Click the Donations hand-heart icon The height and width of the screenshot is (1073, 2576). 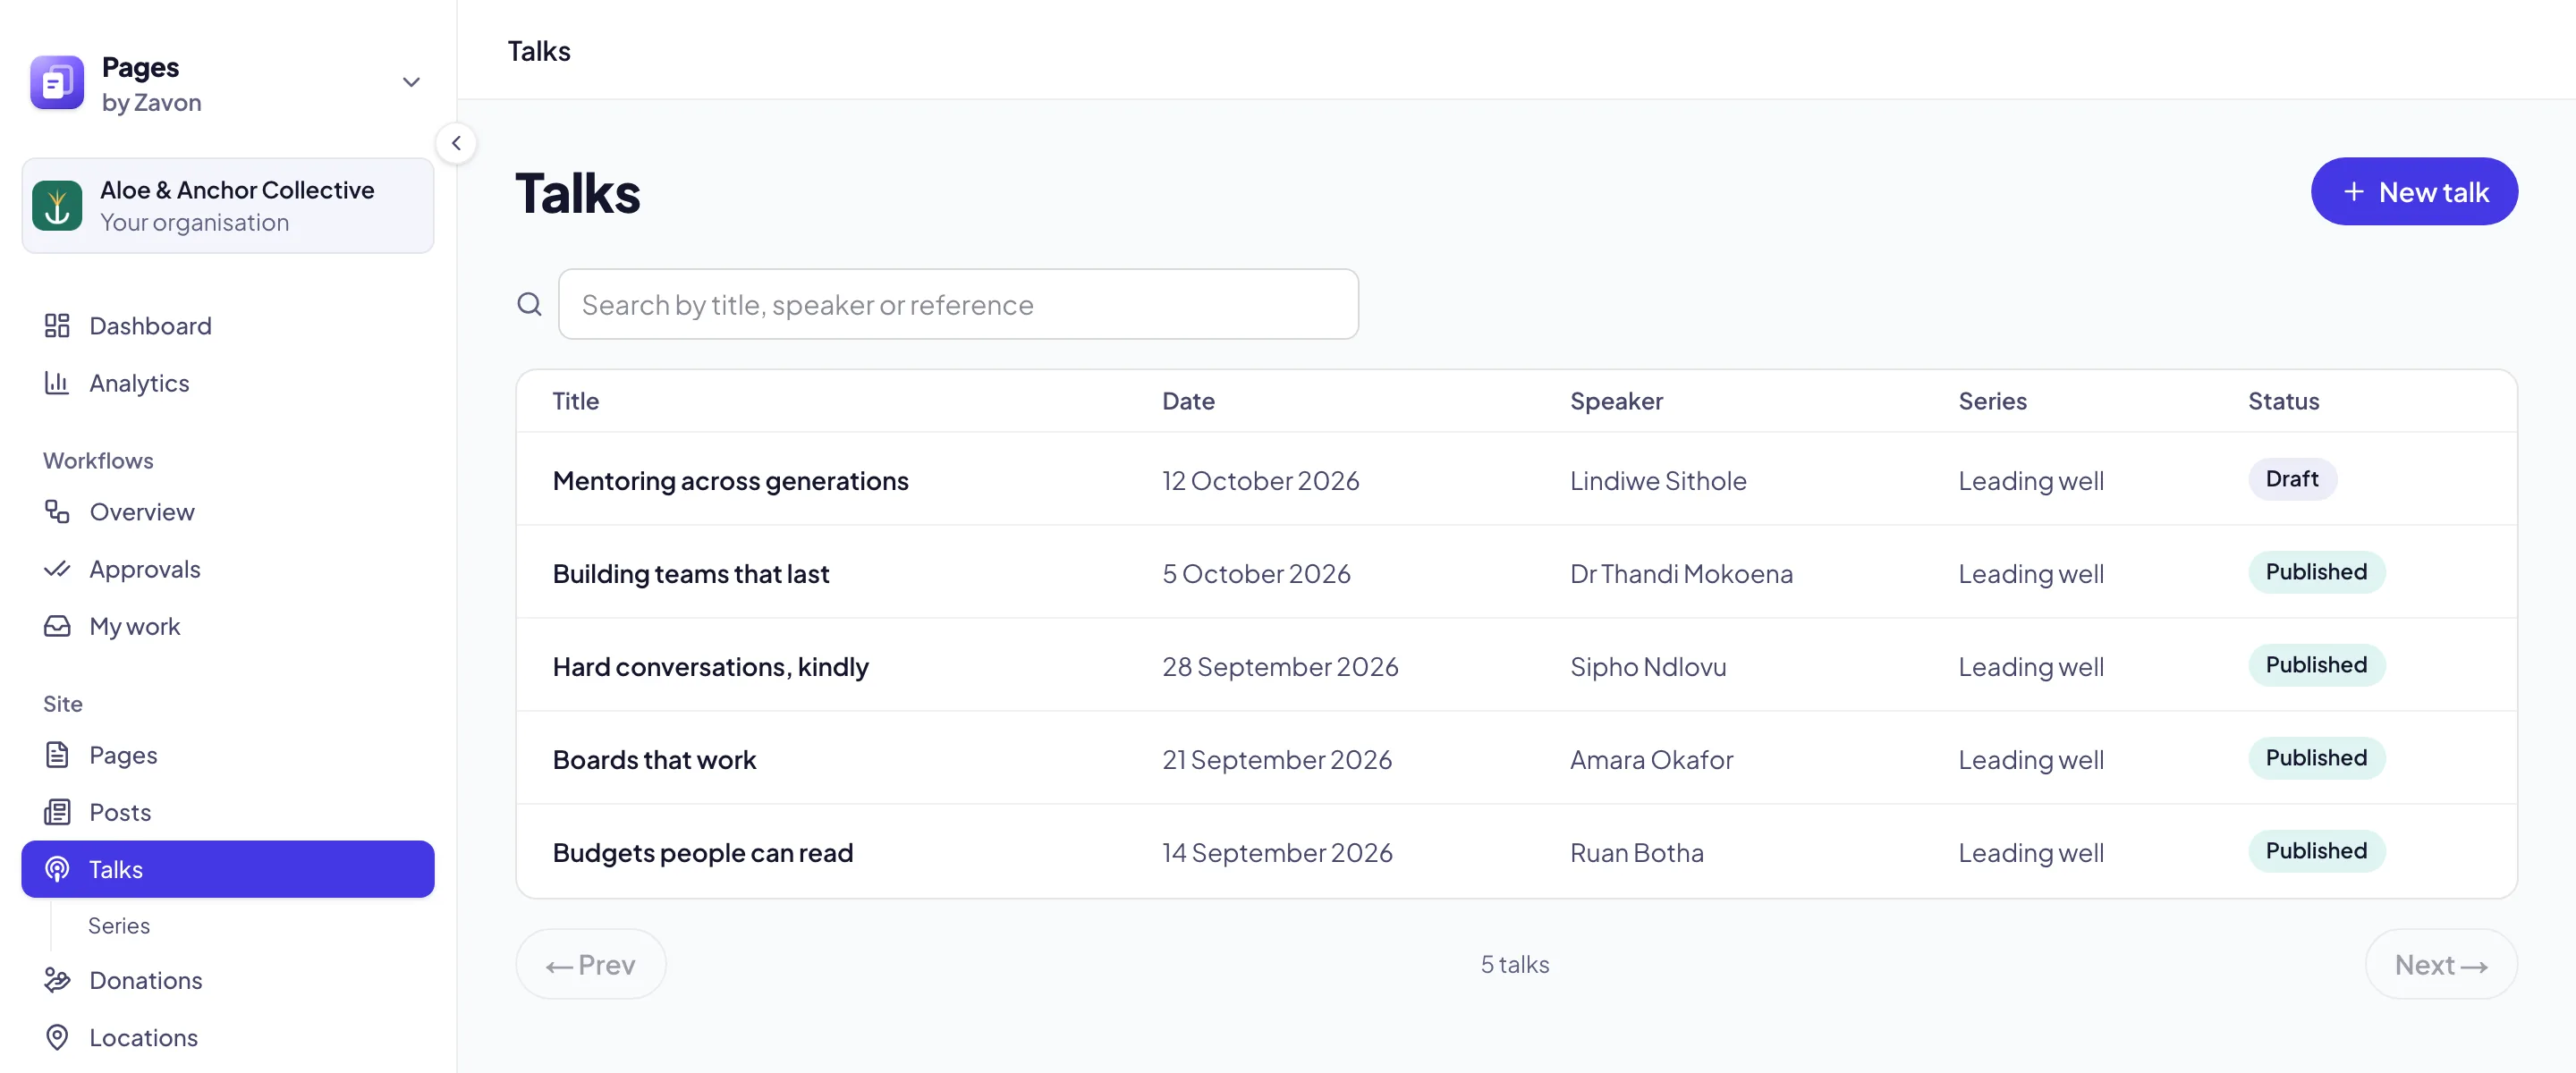(x=57, y=979)
